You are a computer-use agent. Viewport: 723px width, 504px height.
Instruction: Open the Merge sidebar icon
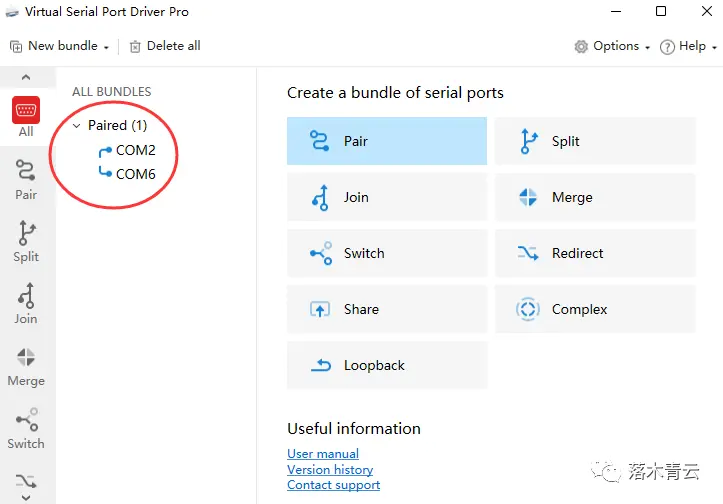click(x=26, y=365)
